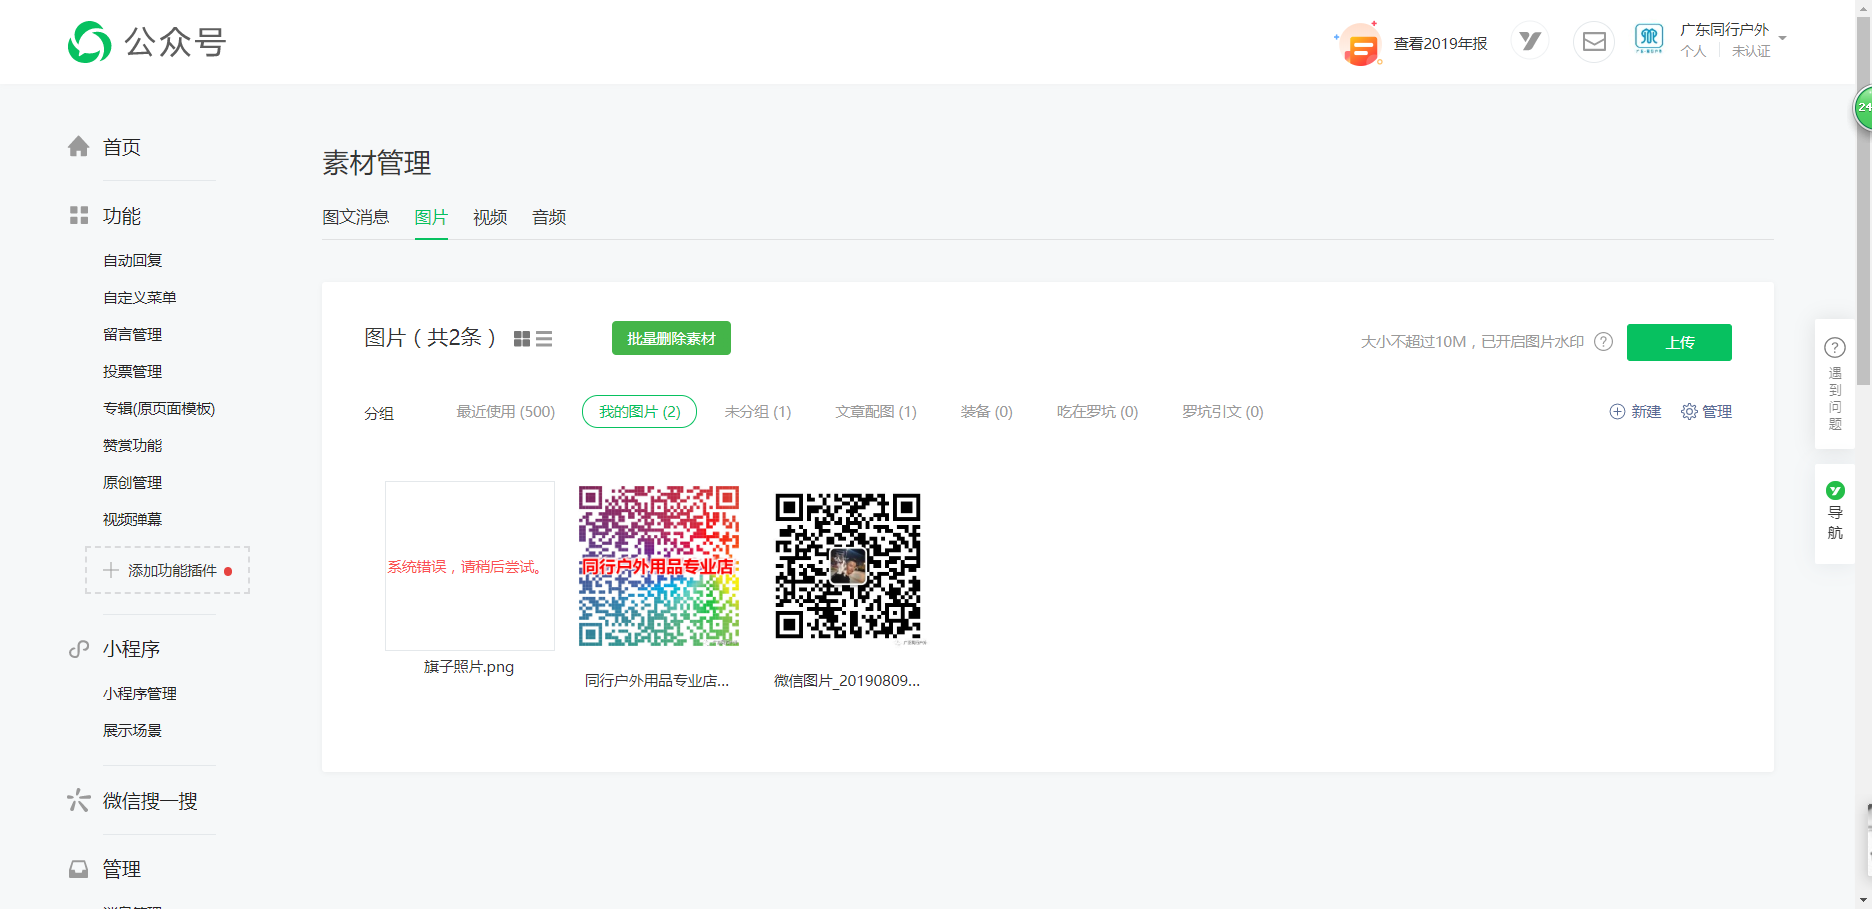Click the gear icon for 管理 groups
Screen dimensions: 1872x909
tap(1689, 412)
